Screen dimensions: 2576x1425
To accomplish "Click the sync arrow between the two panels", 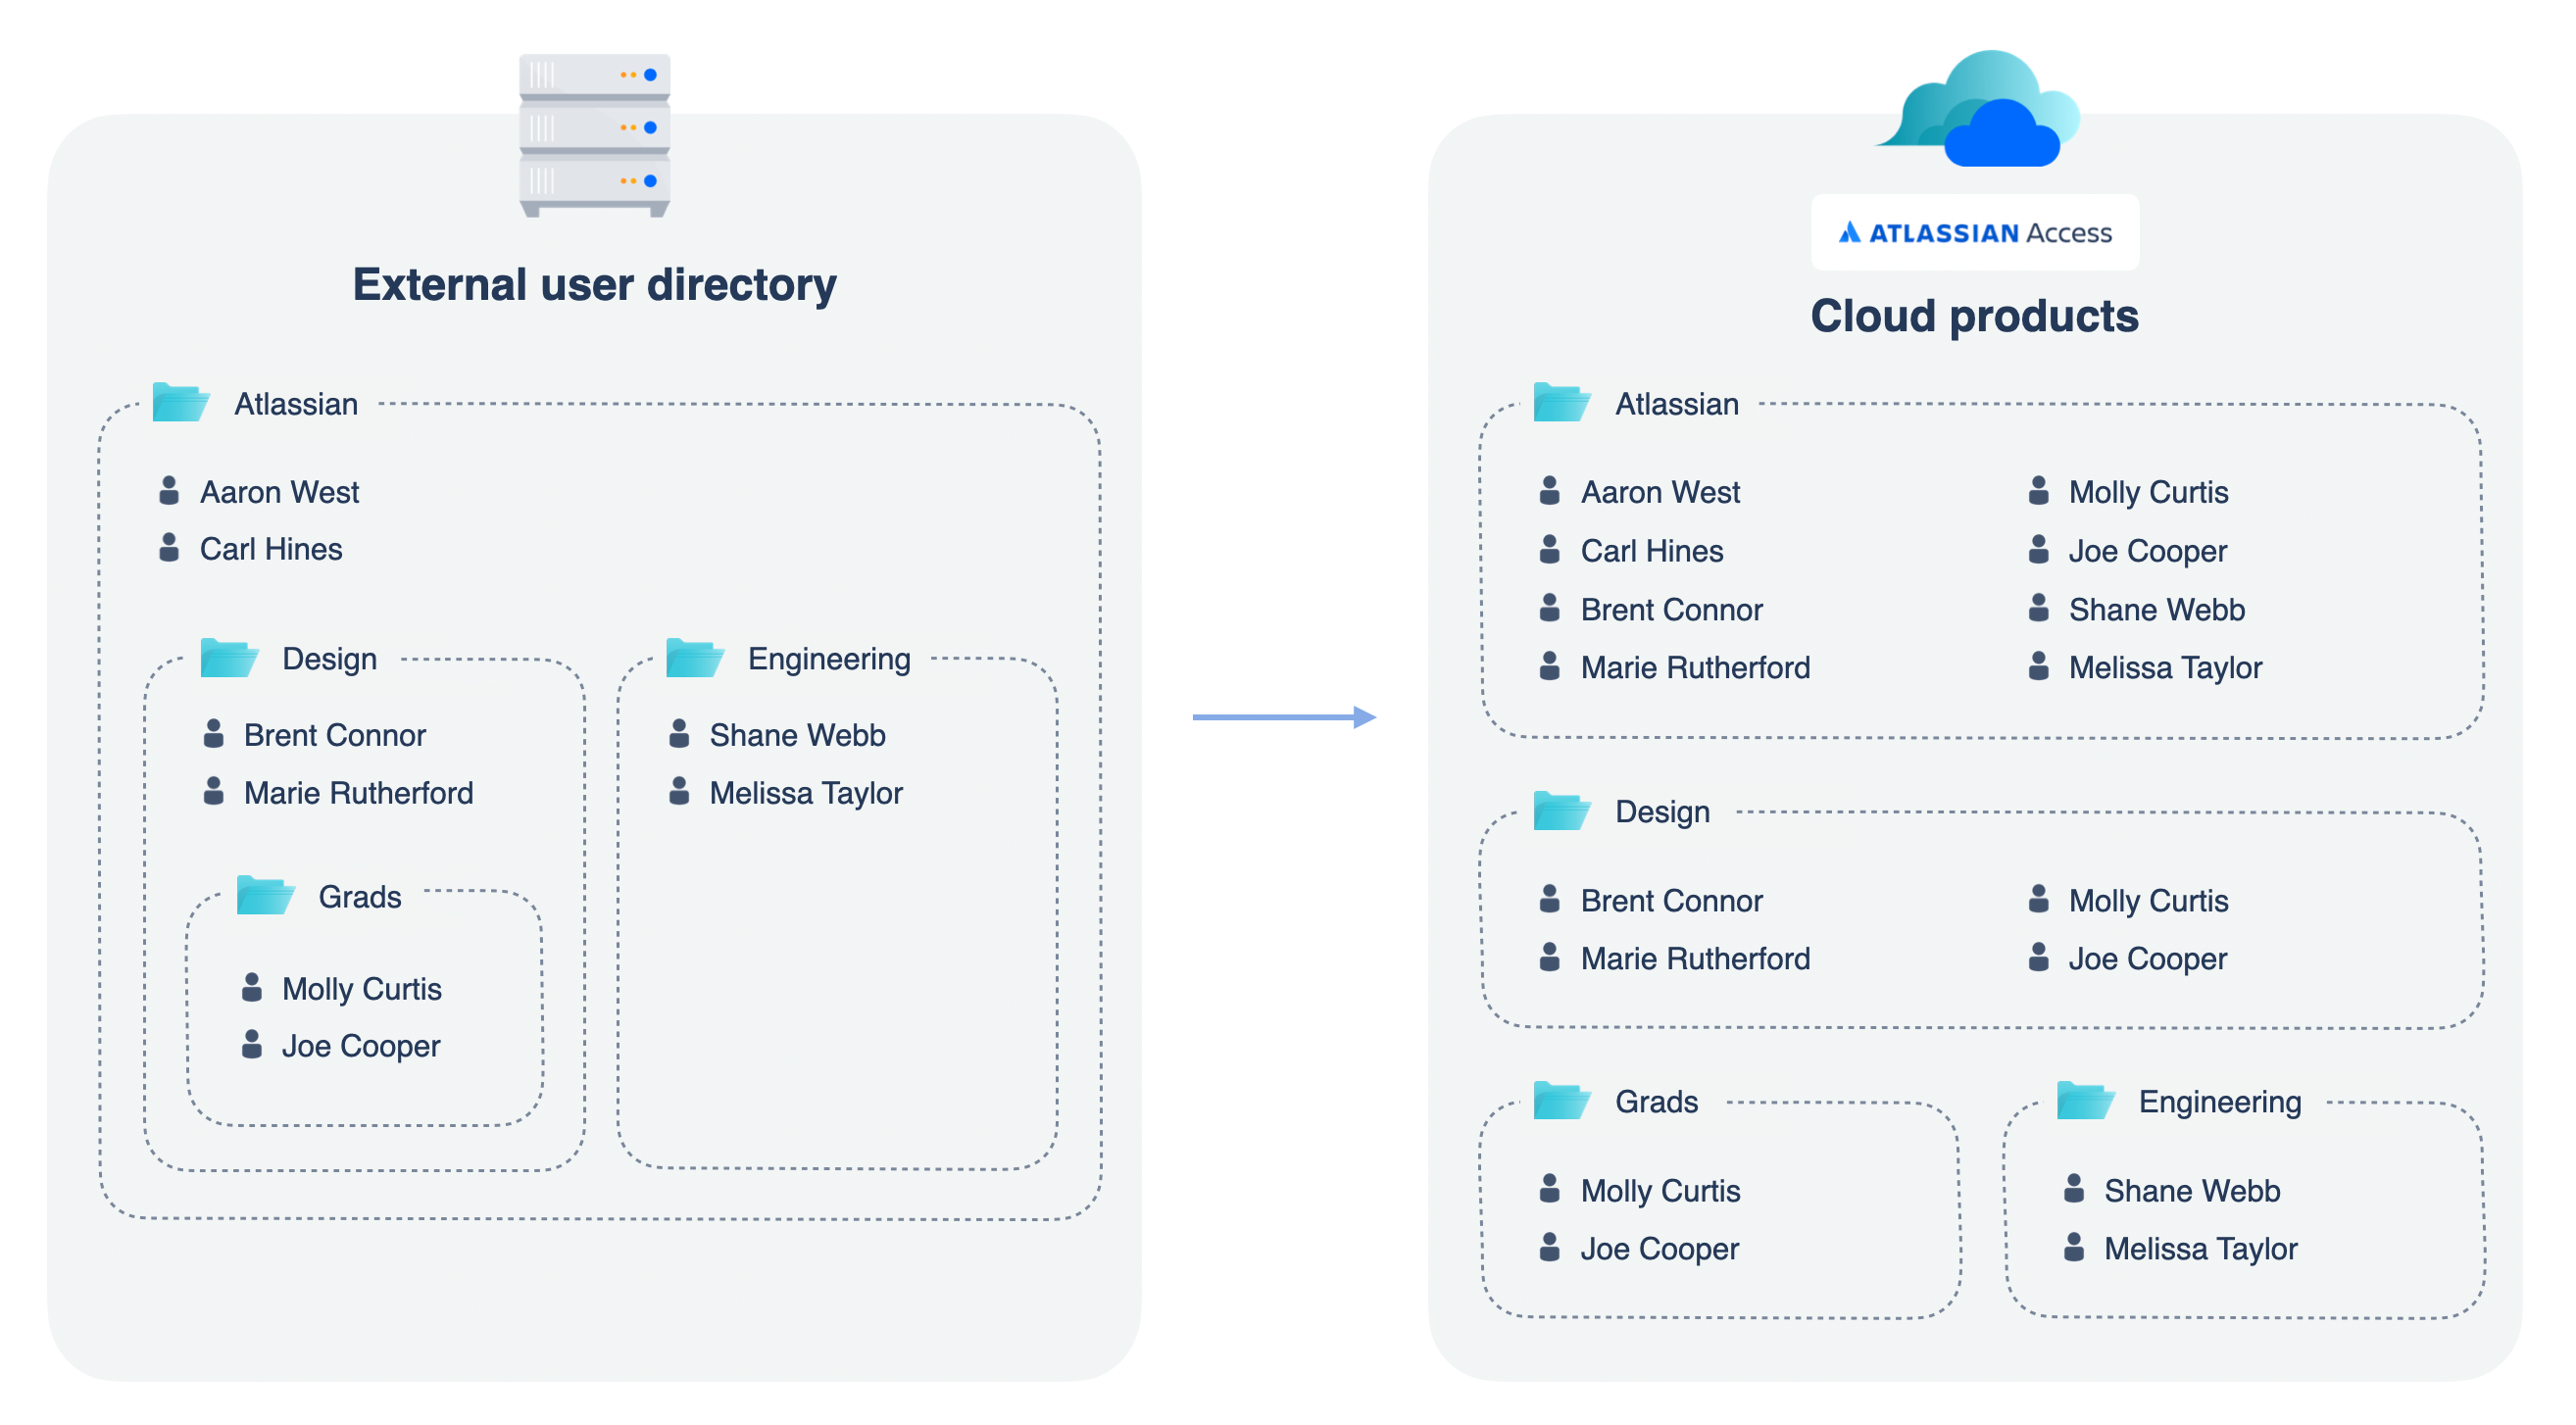I will click(x=1284, y=716).
